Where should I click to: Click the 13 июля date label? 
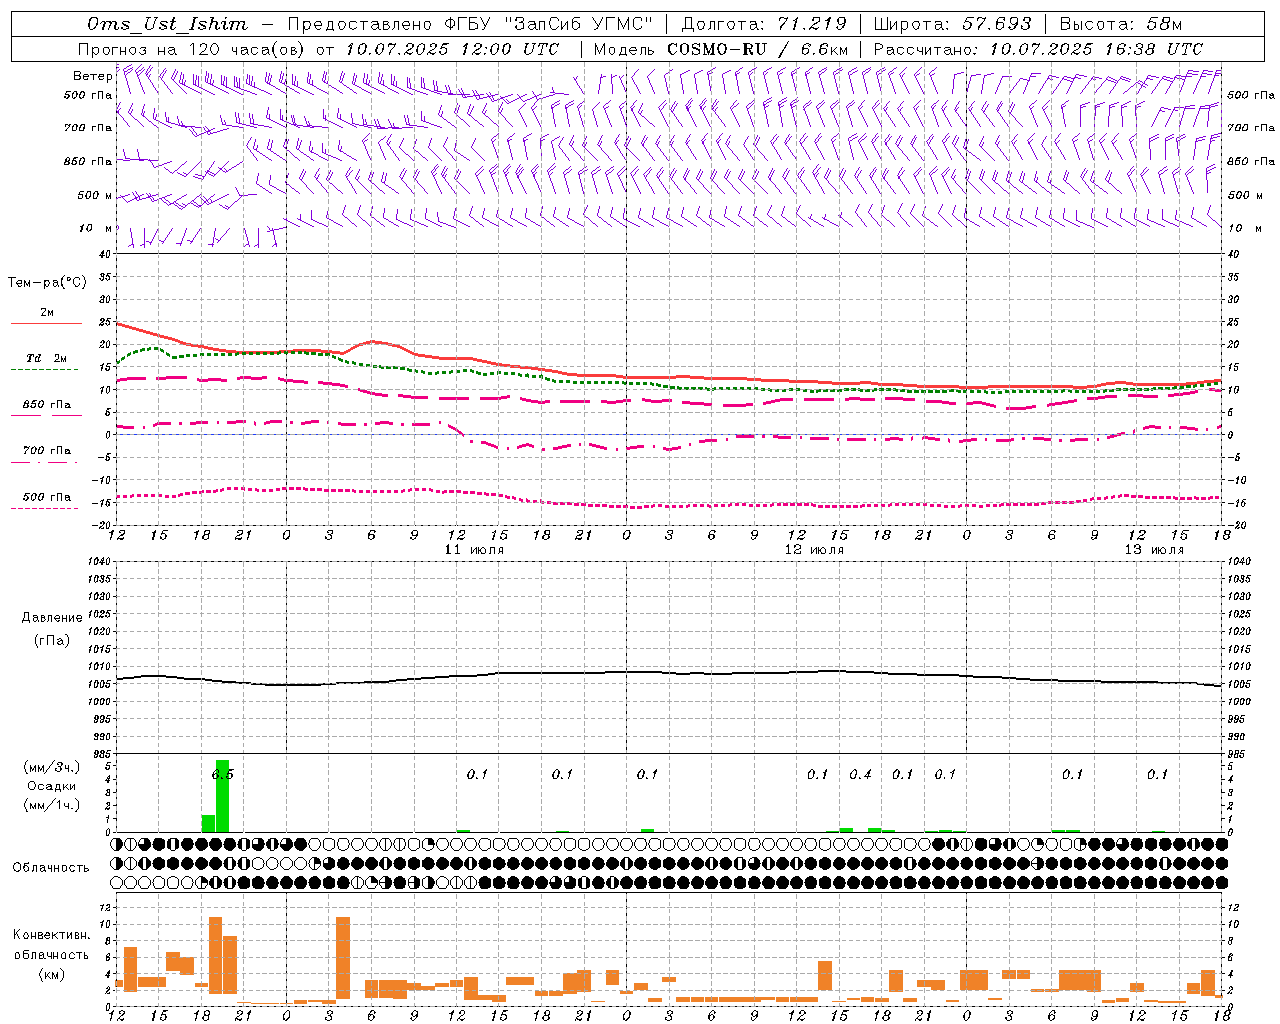click(x=1154, y=550)
